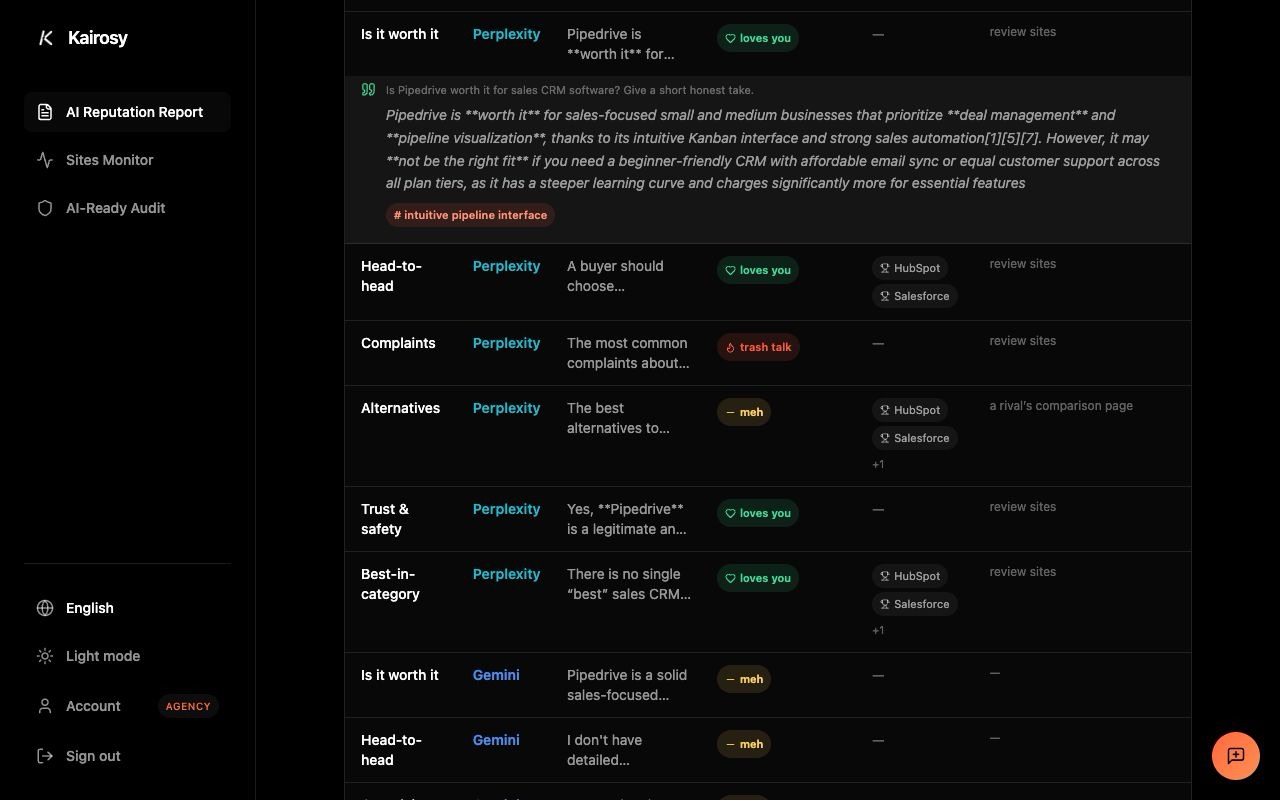Click Salesforce chip in Best-in-category row
The image size is (1280, 800).
[x=915, y=604]
